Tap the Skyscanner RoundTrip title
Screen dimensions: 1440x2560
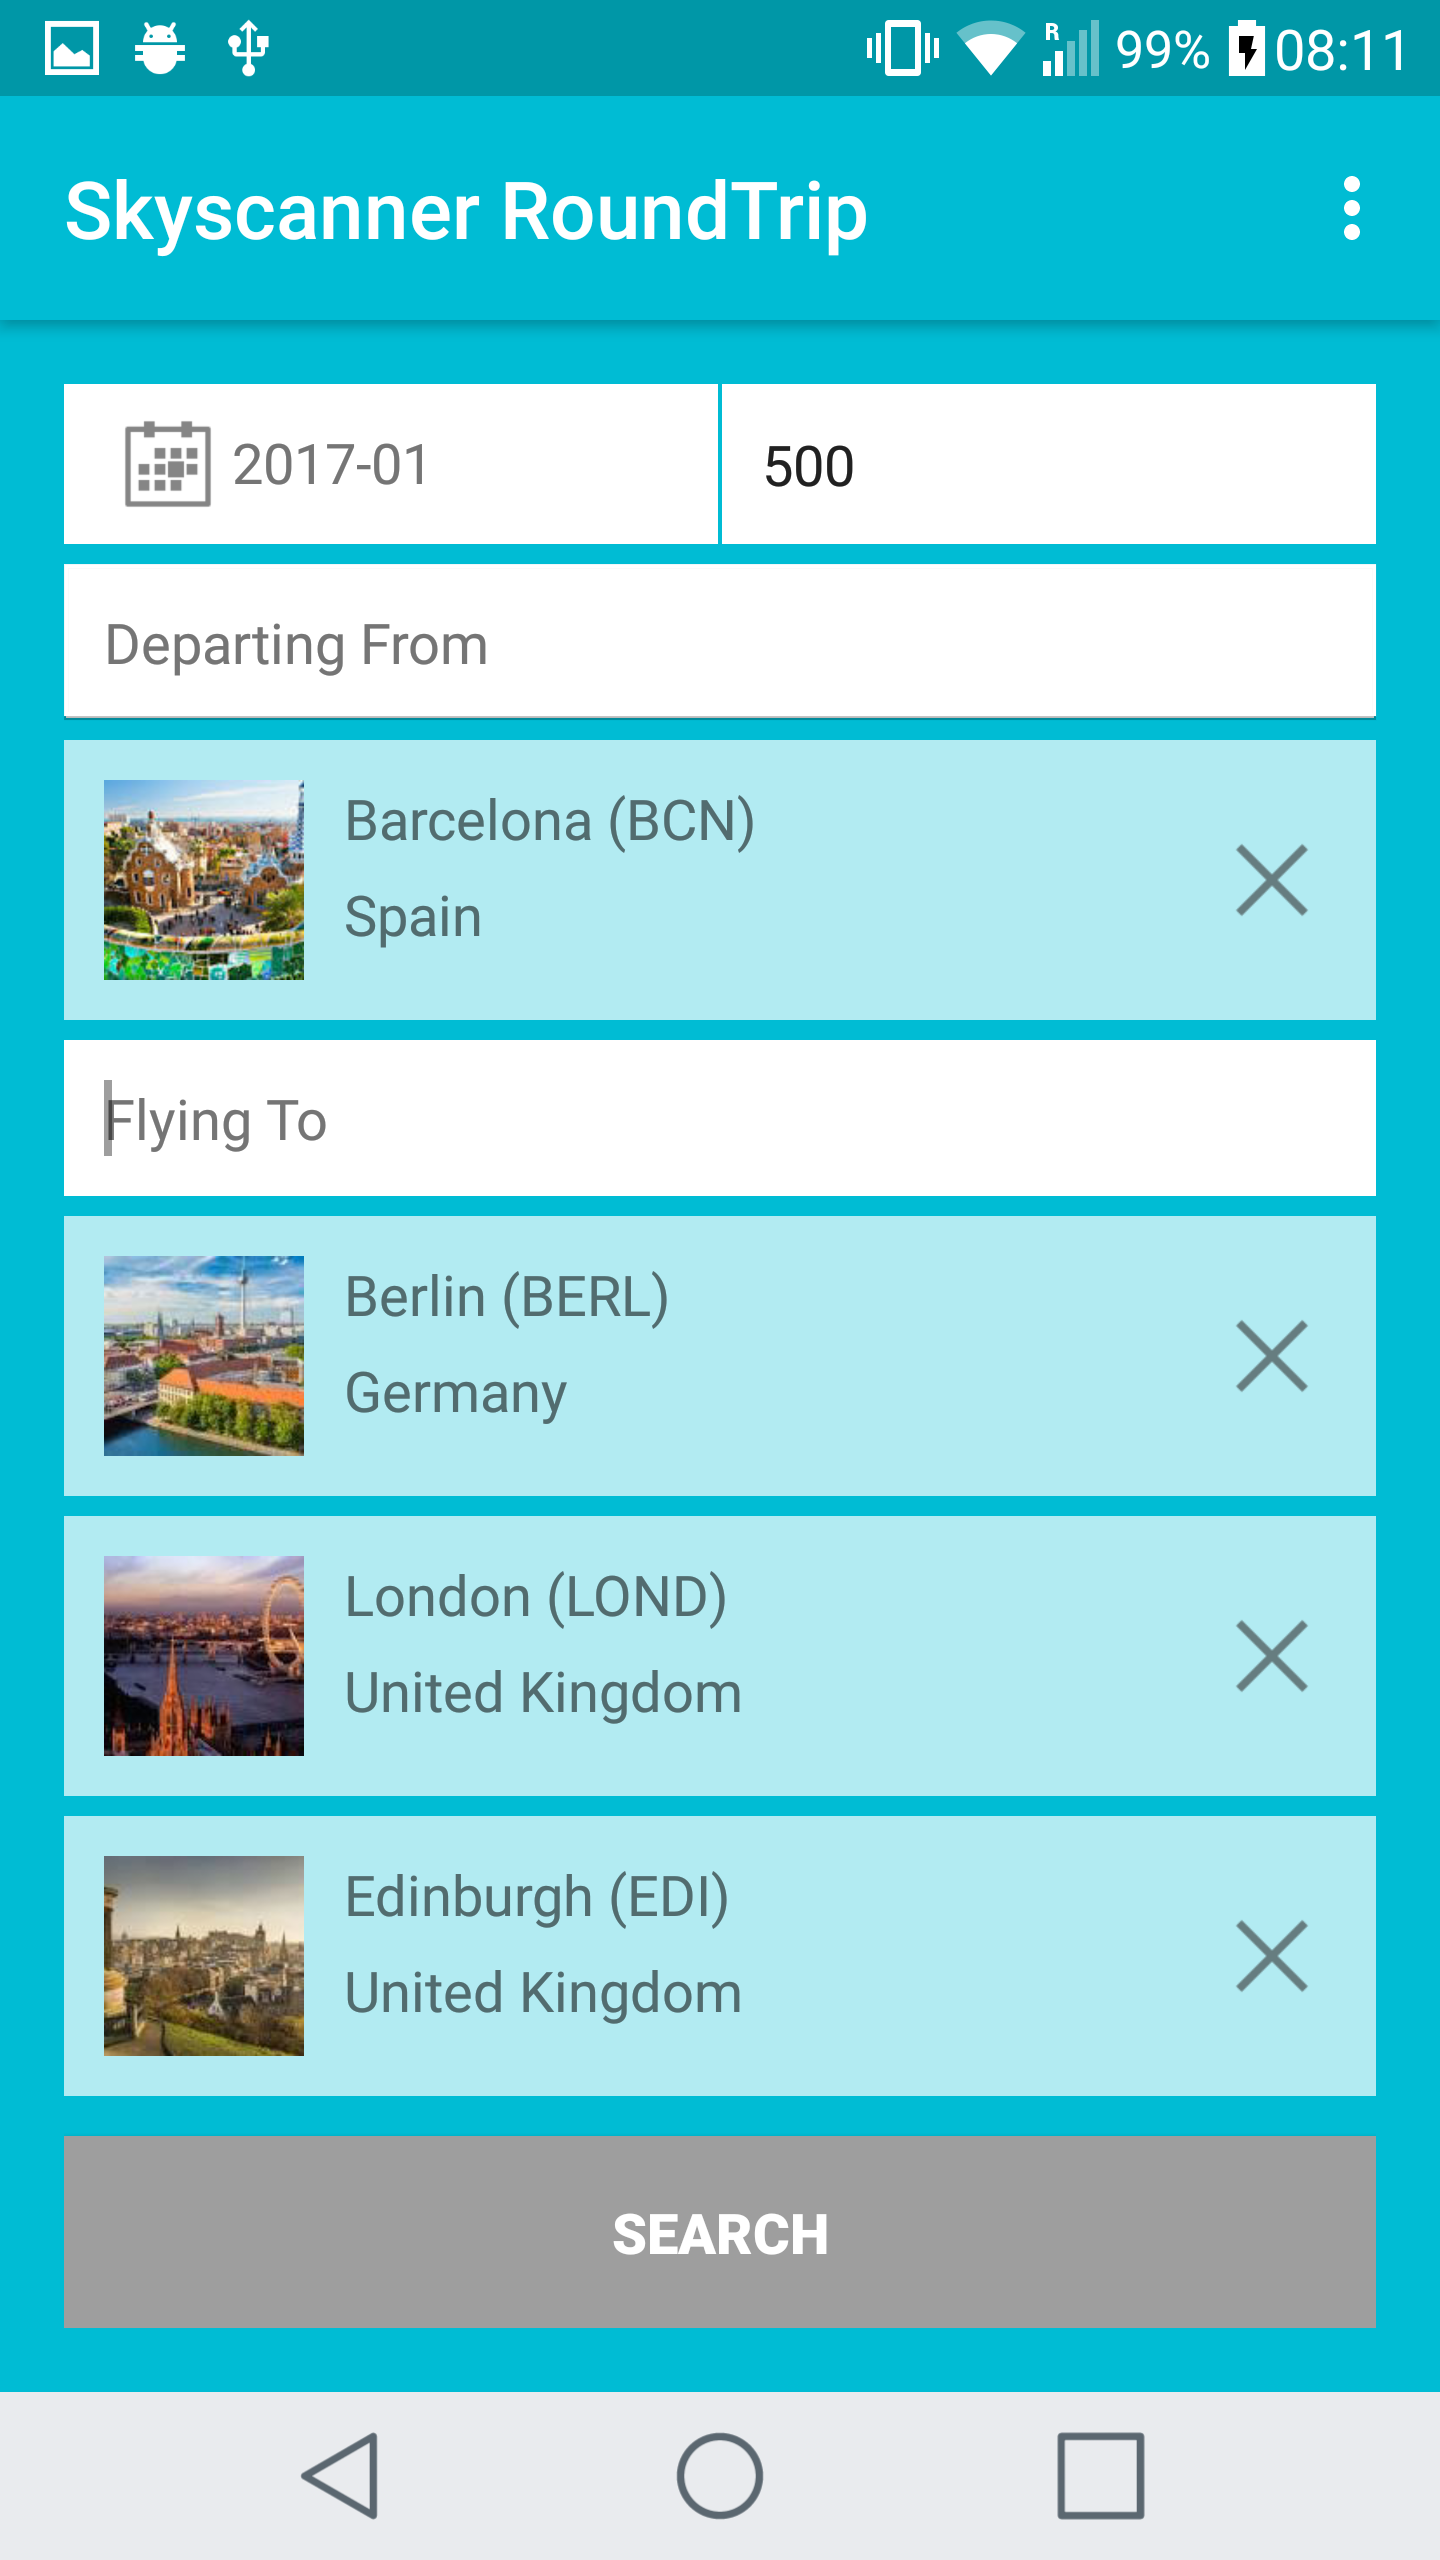pyautogui.click(x=466, y=211)
